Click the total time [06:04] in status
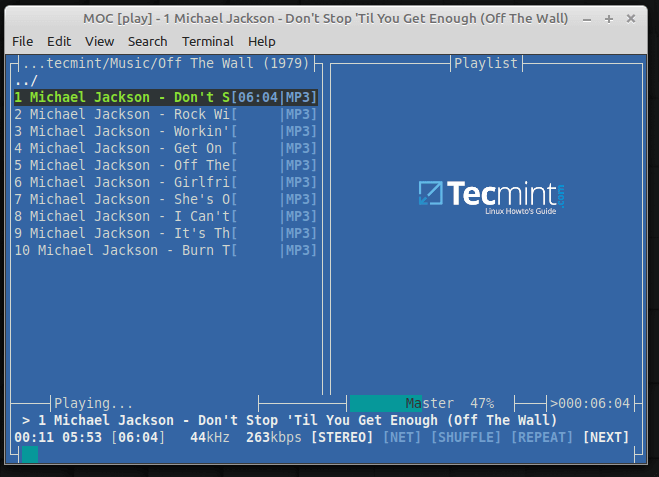The height and width of the screenshot is (477, 659). (x=138, y=437)
